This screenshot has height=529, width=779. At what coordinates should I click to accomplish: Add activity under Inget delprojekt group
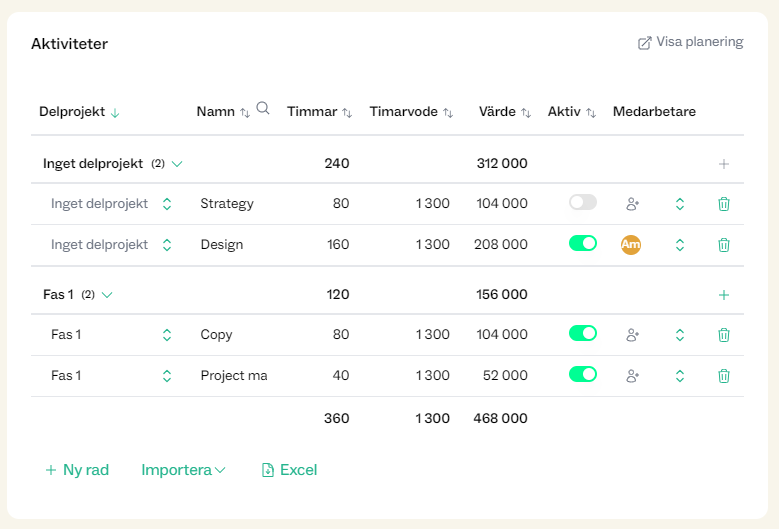[x=724, y=164]
